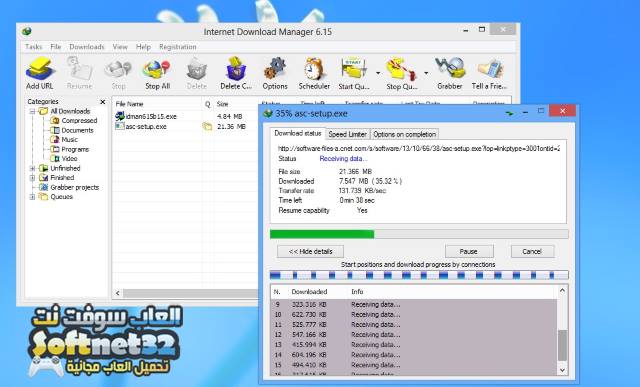Image resolution: width=640 pixels, height=387 pixels.
Task: Cancel the asc-setup.exe download
Action: [x=532, y=251]
